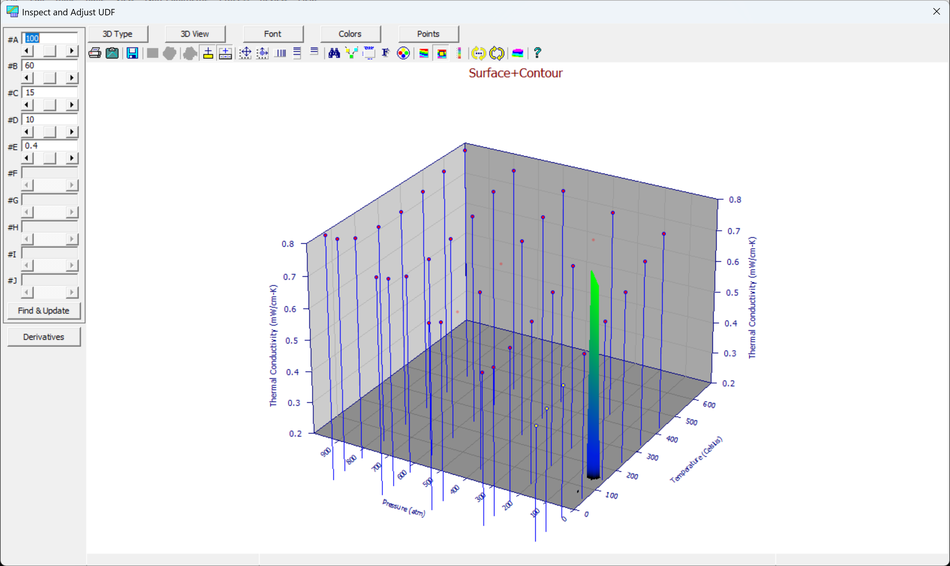Decrease parameter #C with left arrow
Viewport: 950px width, 566px height.
[27, 105]
